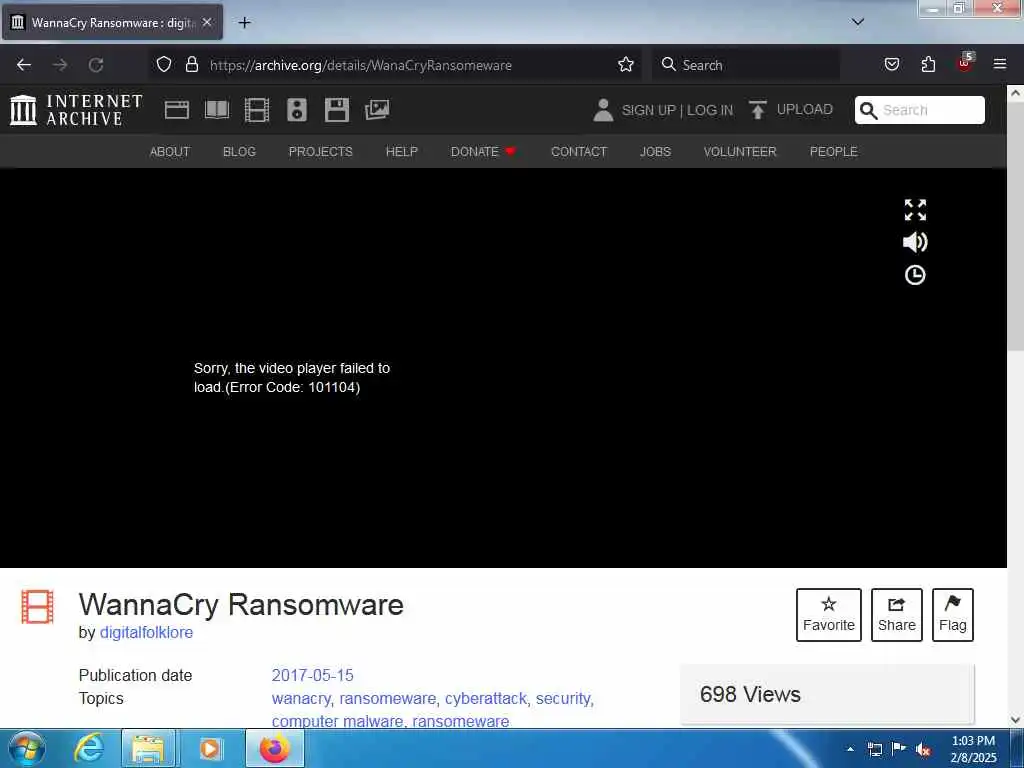Click the Internet Archive logo
This screenshot has width=1024, height=768.
pos(76,110)
